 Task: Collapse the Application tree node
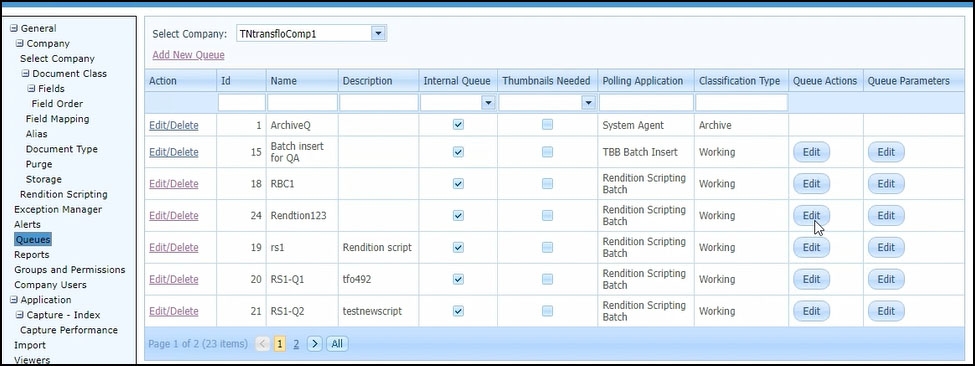click(x=14, y=300)
